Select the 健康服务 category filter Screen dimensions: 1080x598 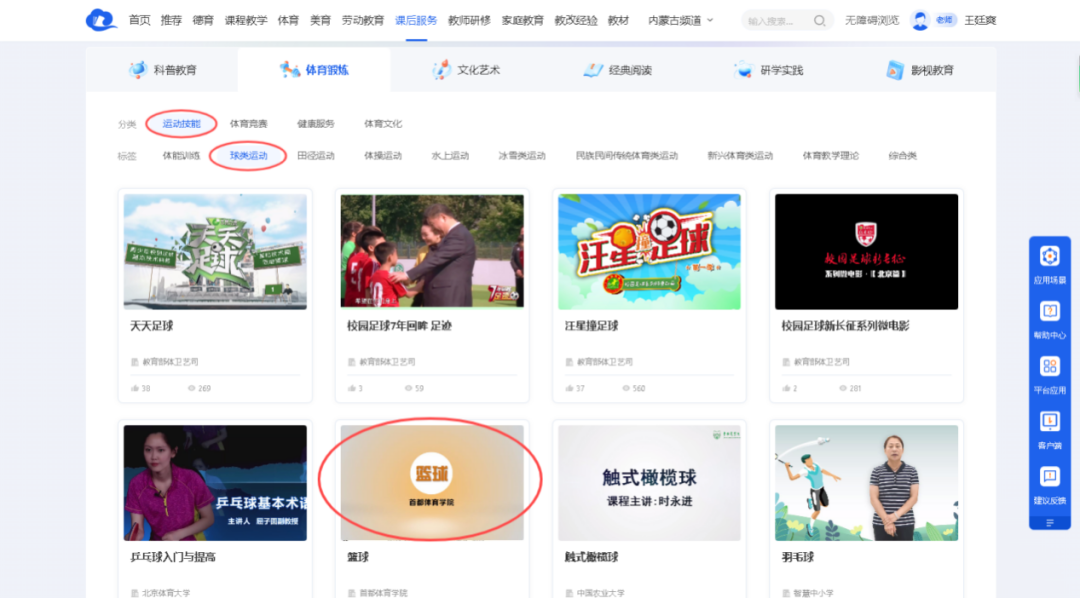click(x=315, y=124)
